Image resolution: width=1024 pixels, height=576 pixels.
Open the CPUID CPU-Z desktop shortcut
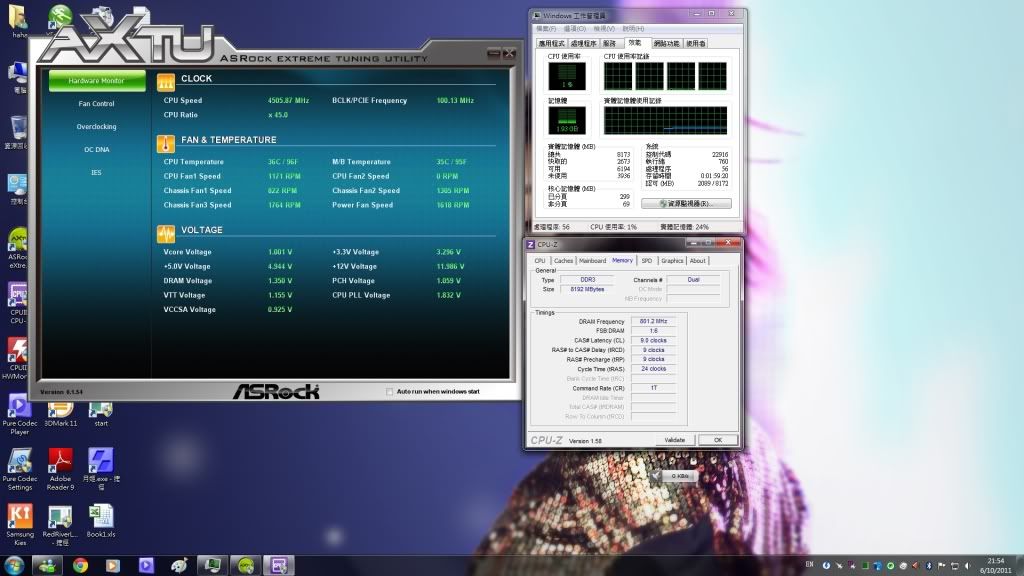pyautogui.click(x=17, y=303)
